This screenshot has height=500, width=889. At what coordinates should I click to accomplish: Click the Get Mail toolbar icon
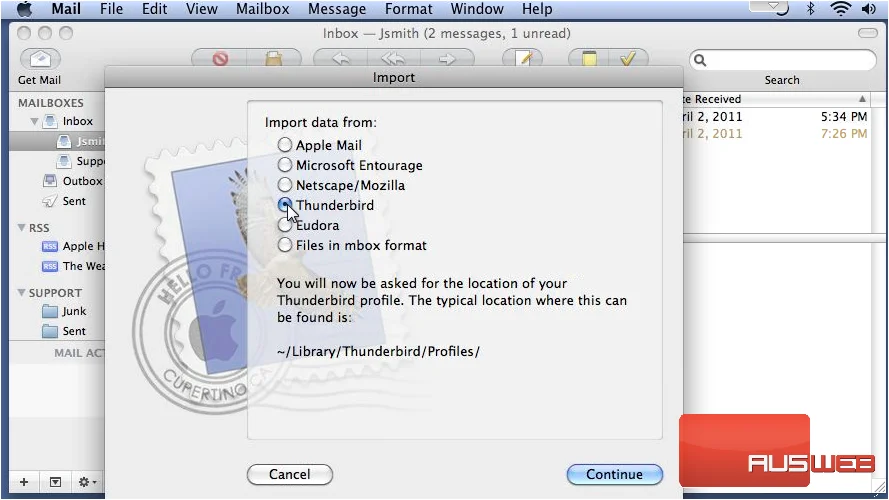(x=40, y=59)
